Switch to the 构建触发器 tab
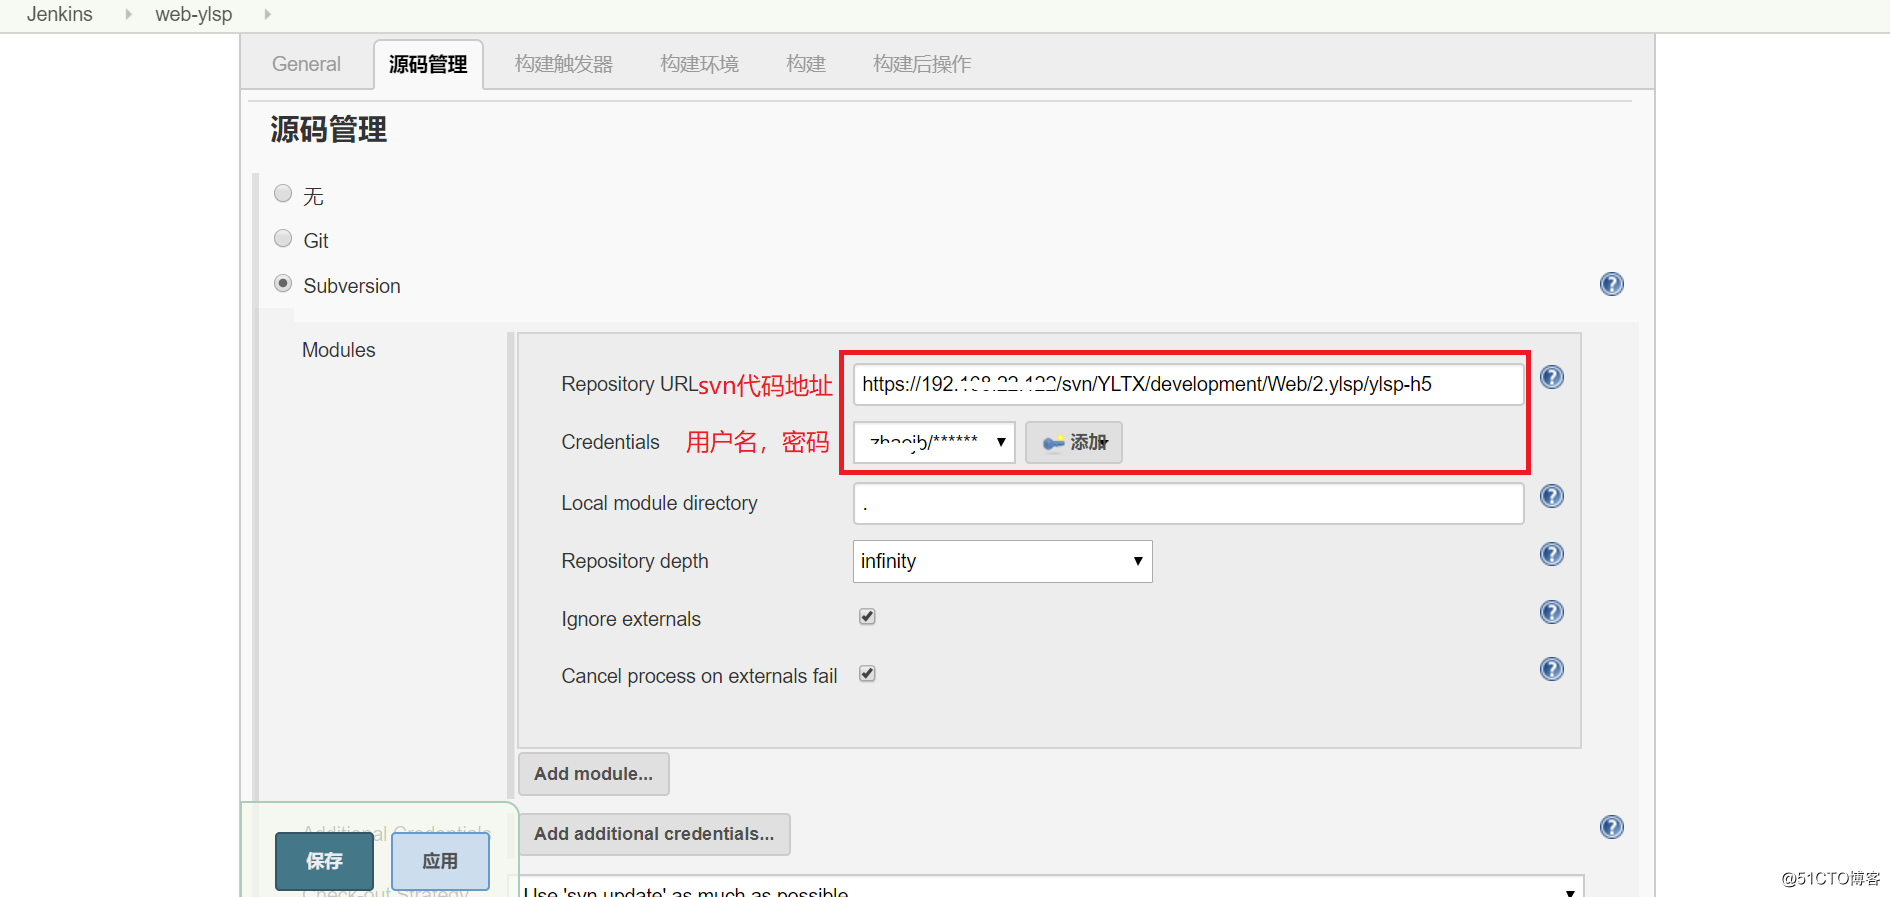Image resolution: width=1890 pixels, height=897 pixels. point(564,64)
